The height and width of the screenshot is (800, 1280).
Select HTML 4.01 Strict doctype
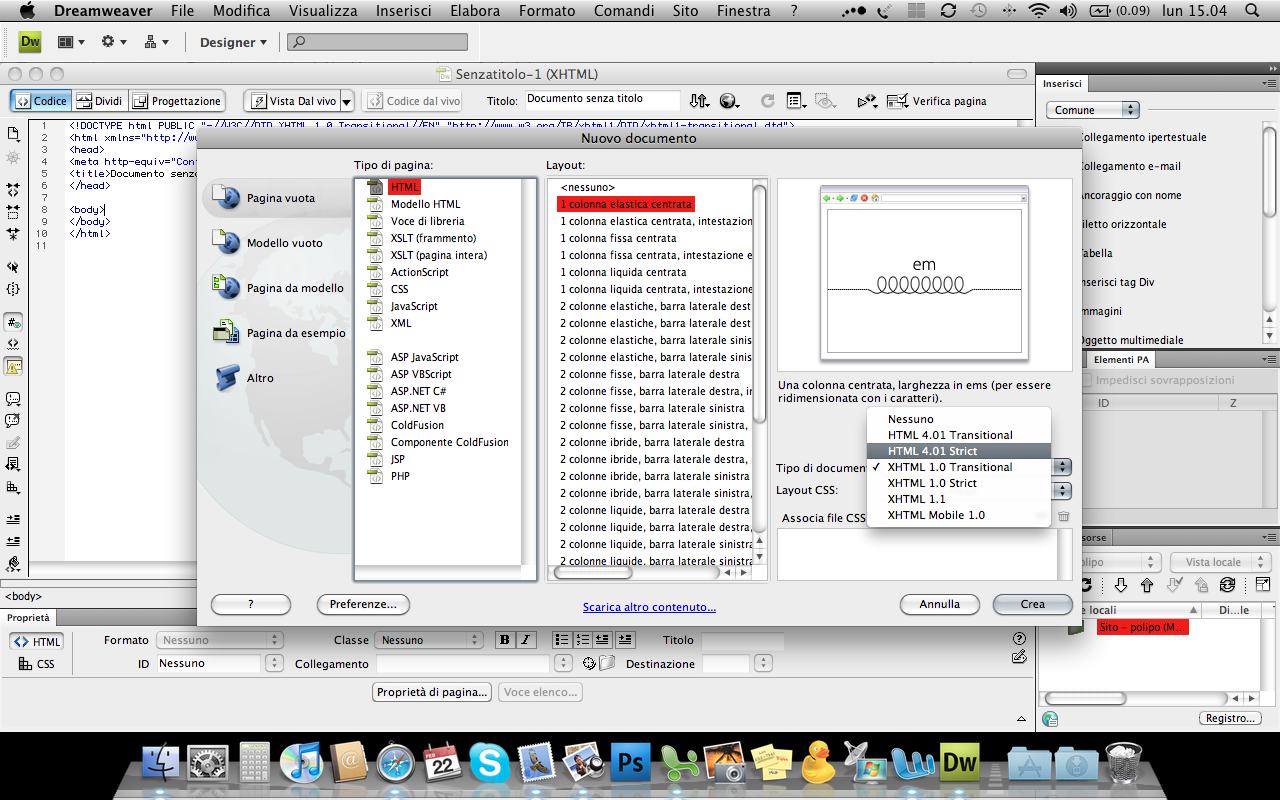[x=959, y=451]
